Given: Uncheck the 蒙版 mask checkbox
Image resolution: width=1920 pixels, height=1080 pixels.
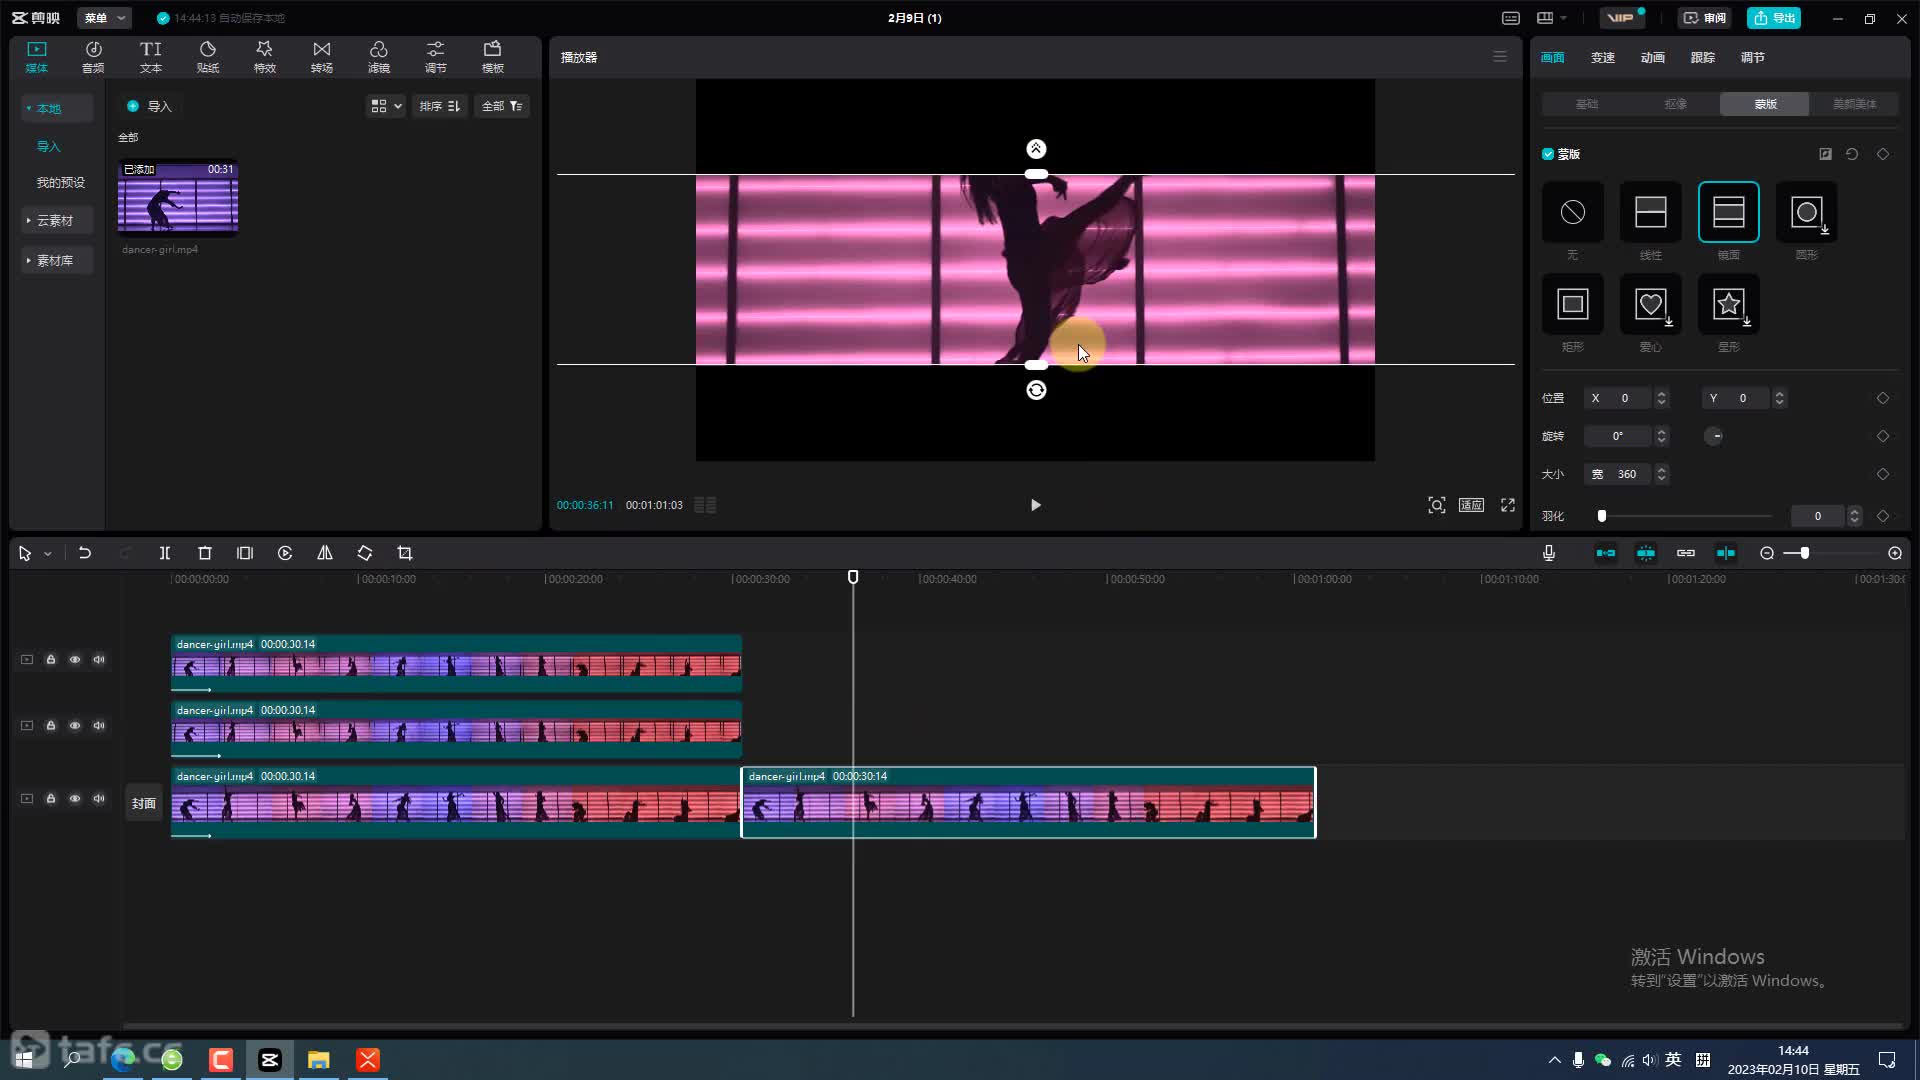Looking at the screenshot, I should (x=1548, y=154).
